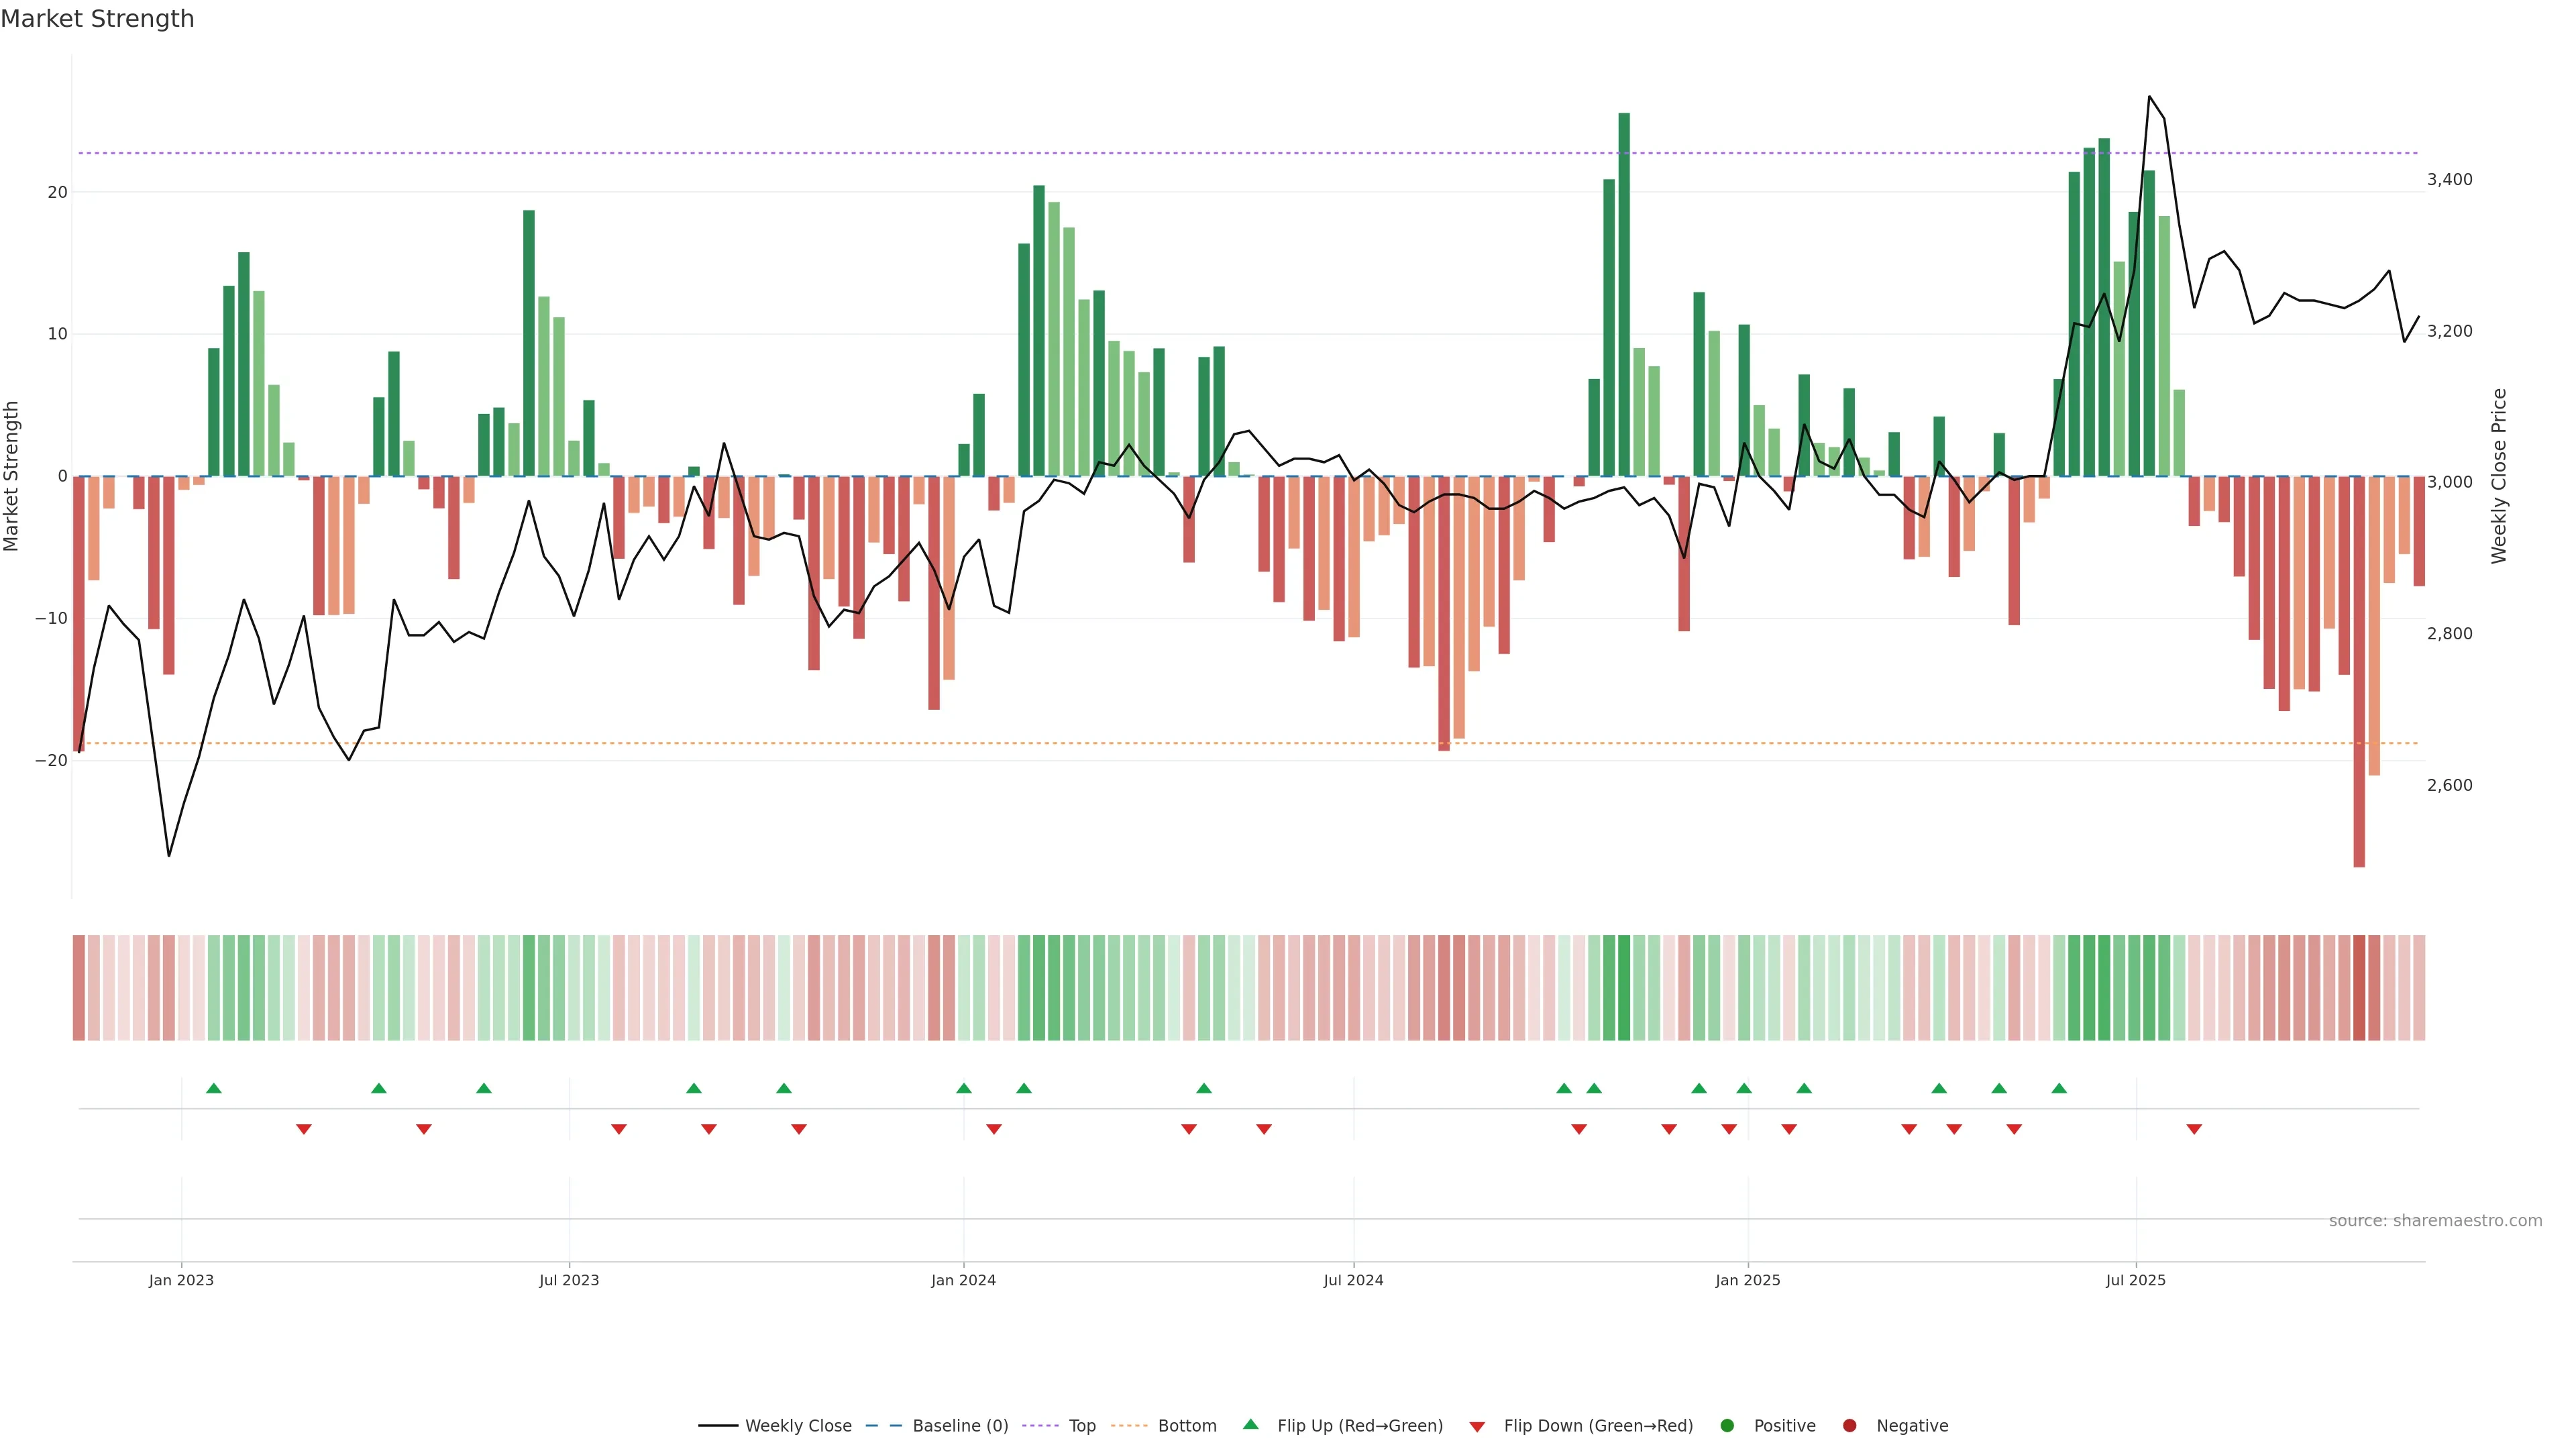The image size is (2576, 1449).
Task: Click the Flip Down red triangle legend icon
Action: (x=1477, y=1426)
